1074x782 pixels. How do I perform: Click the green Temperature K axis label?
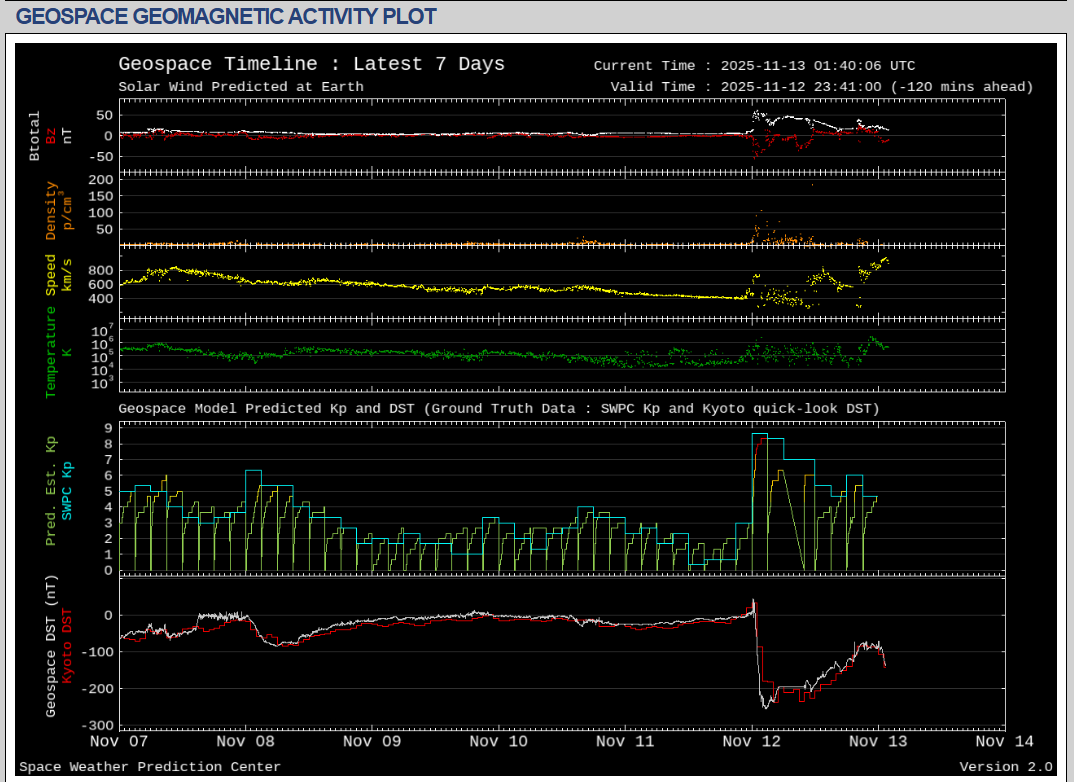tap(51, 352)
